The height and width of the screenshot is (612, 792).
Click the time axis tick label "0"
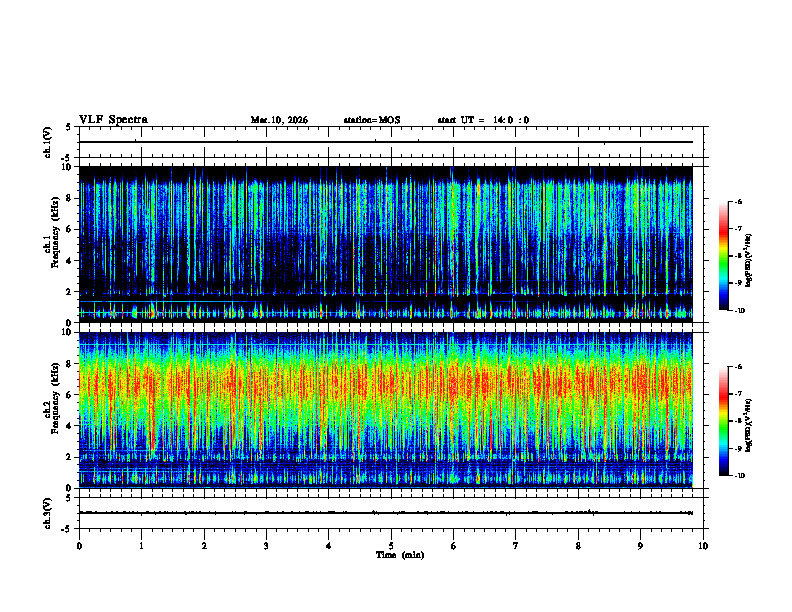click(x=79, y=546)
